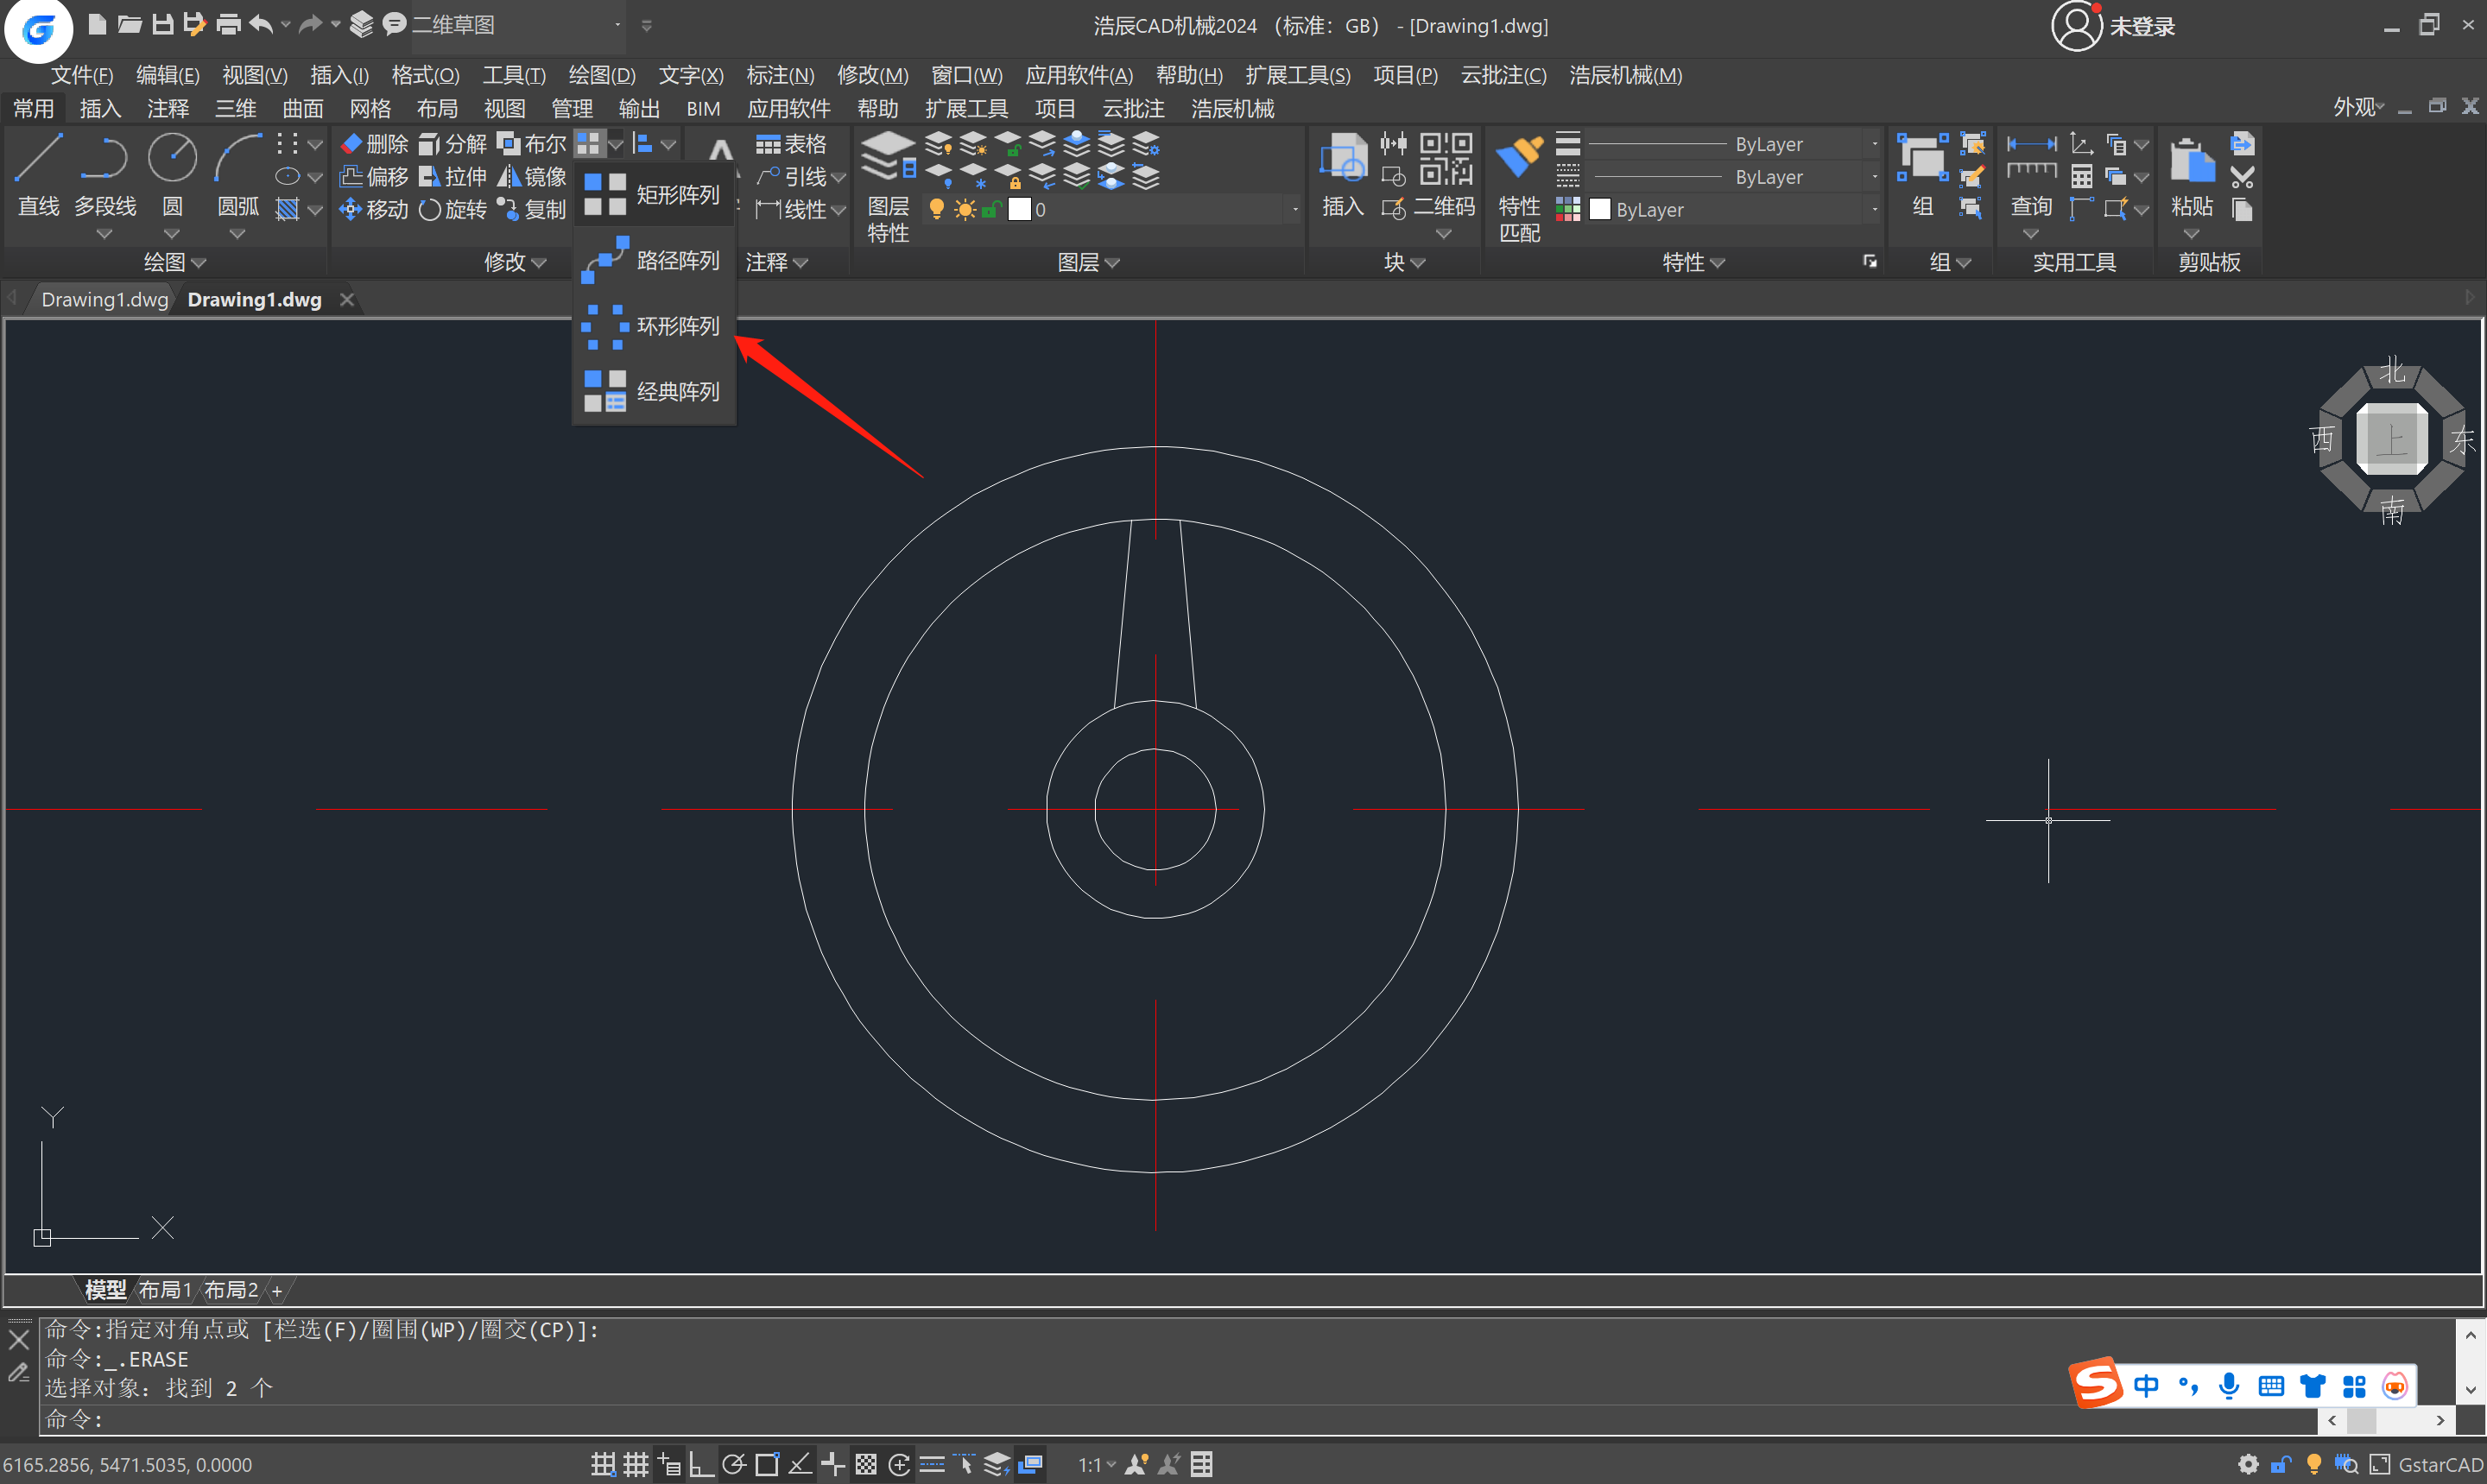Switch to the 布局1 layout tab

[164, 1290]
